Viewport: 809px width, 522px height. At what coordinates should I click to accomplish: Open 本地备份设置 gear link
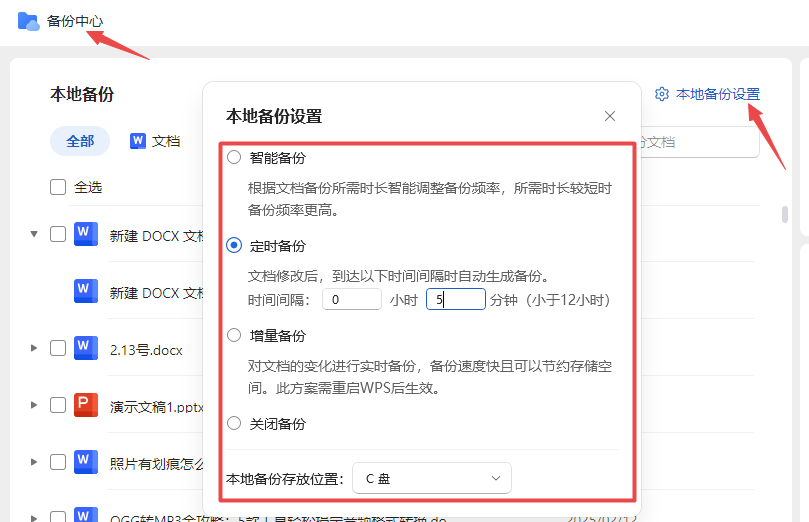(x=707, y=94)
